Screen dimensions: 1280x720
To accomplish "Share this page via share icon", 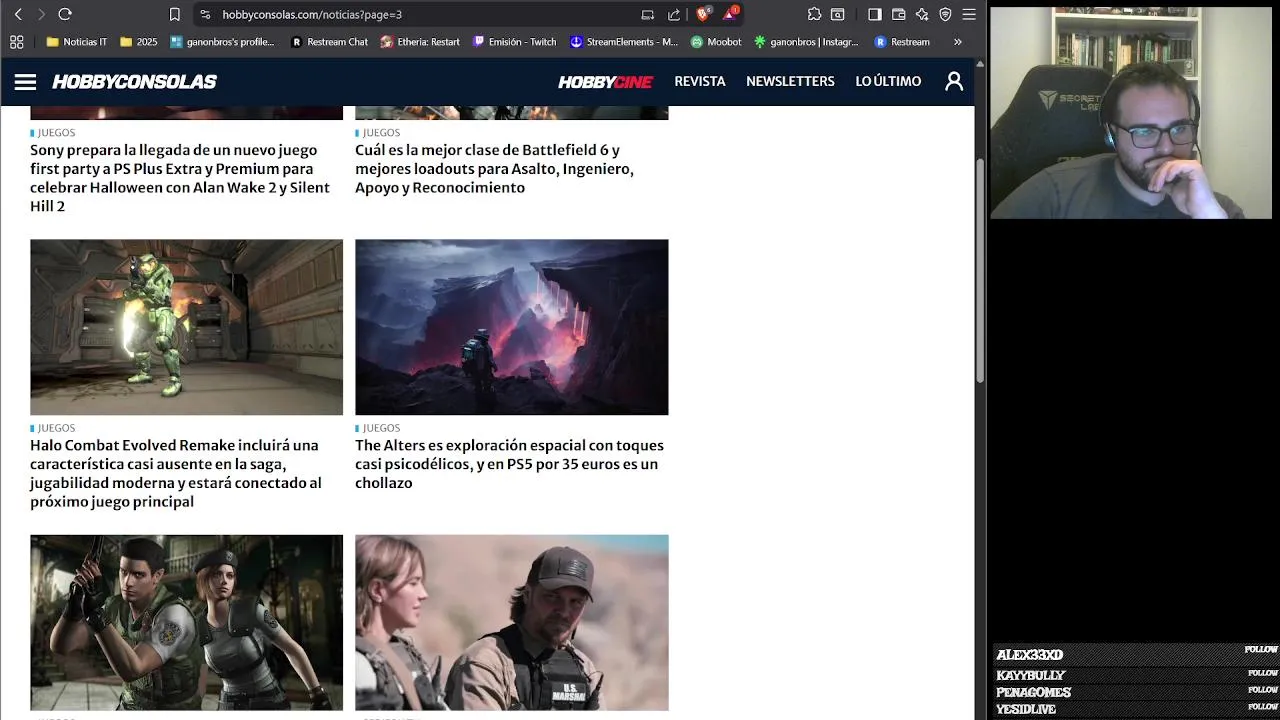I will (x=674, y=14).
